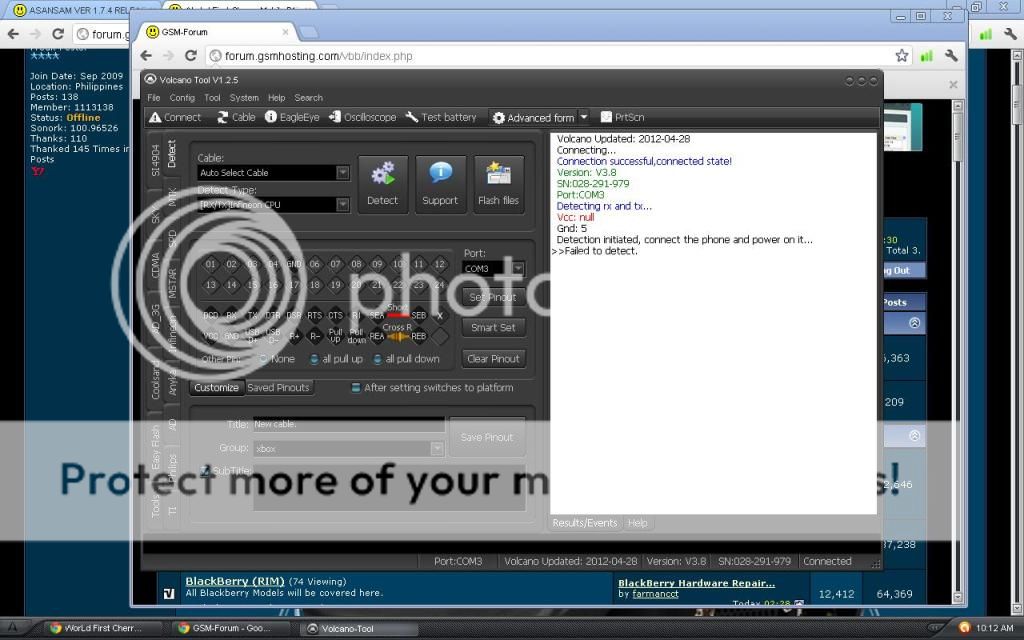Select the Detect gear icon
Viewport: 1024px width, 640px height.
(x=382, y=184)
